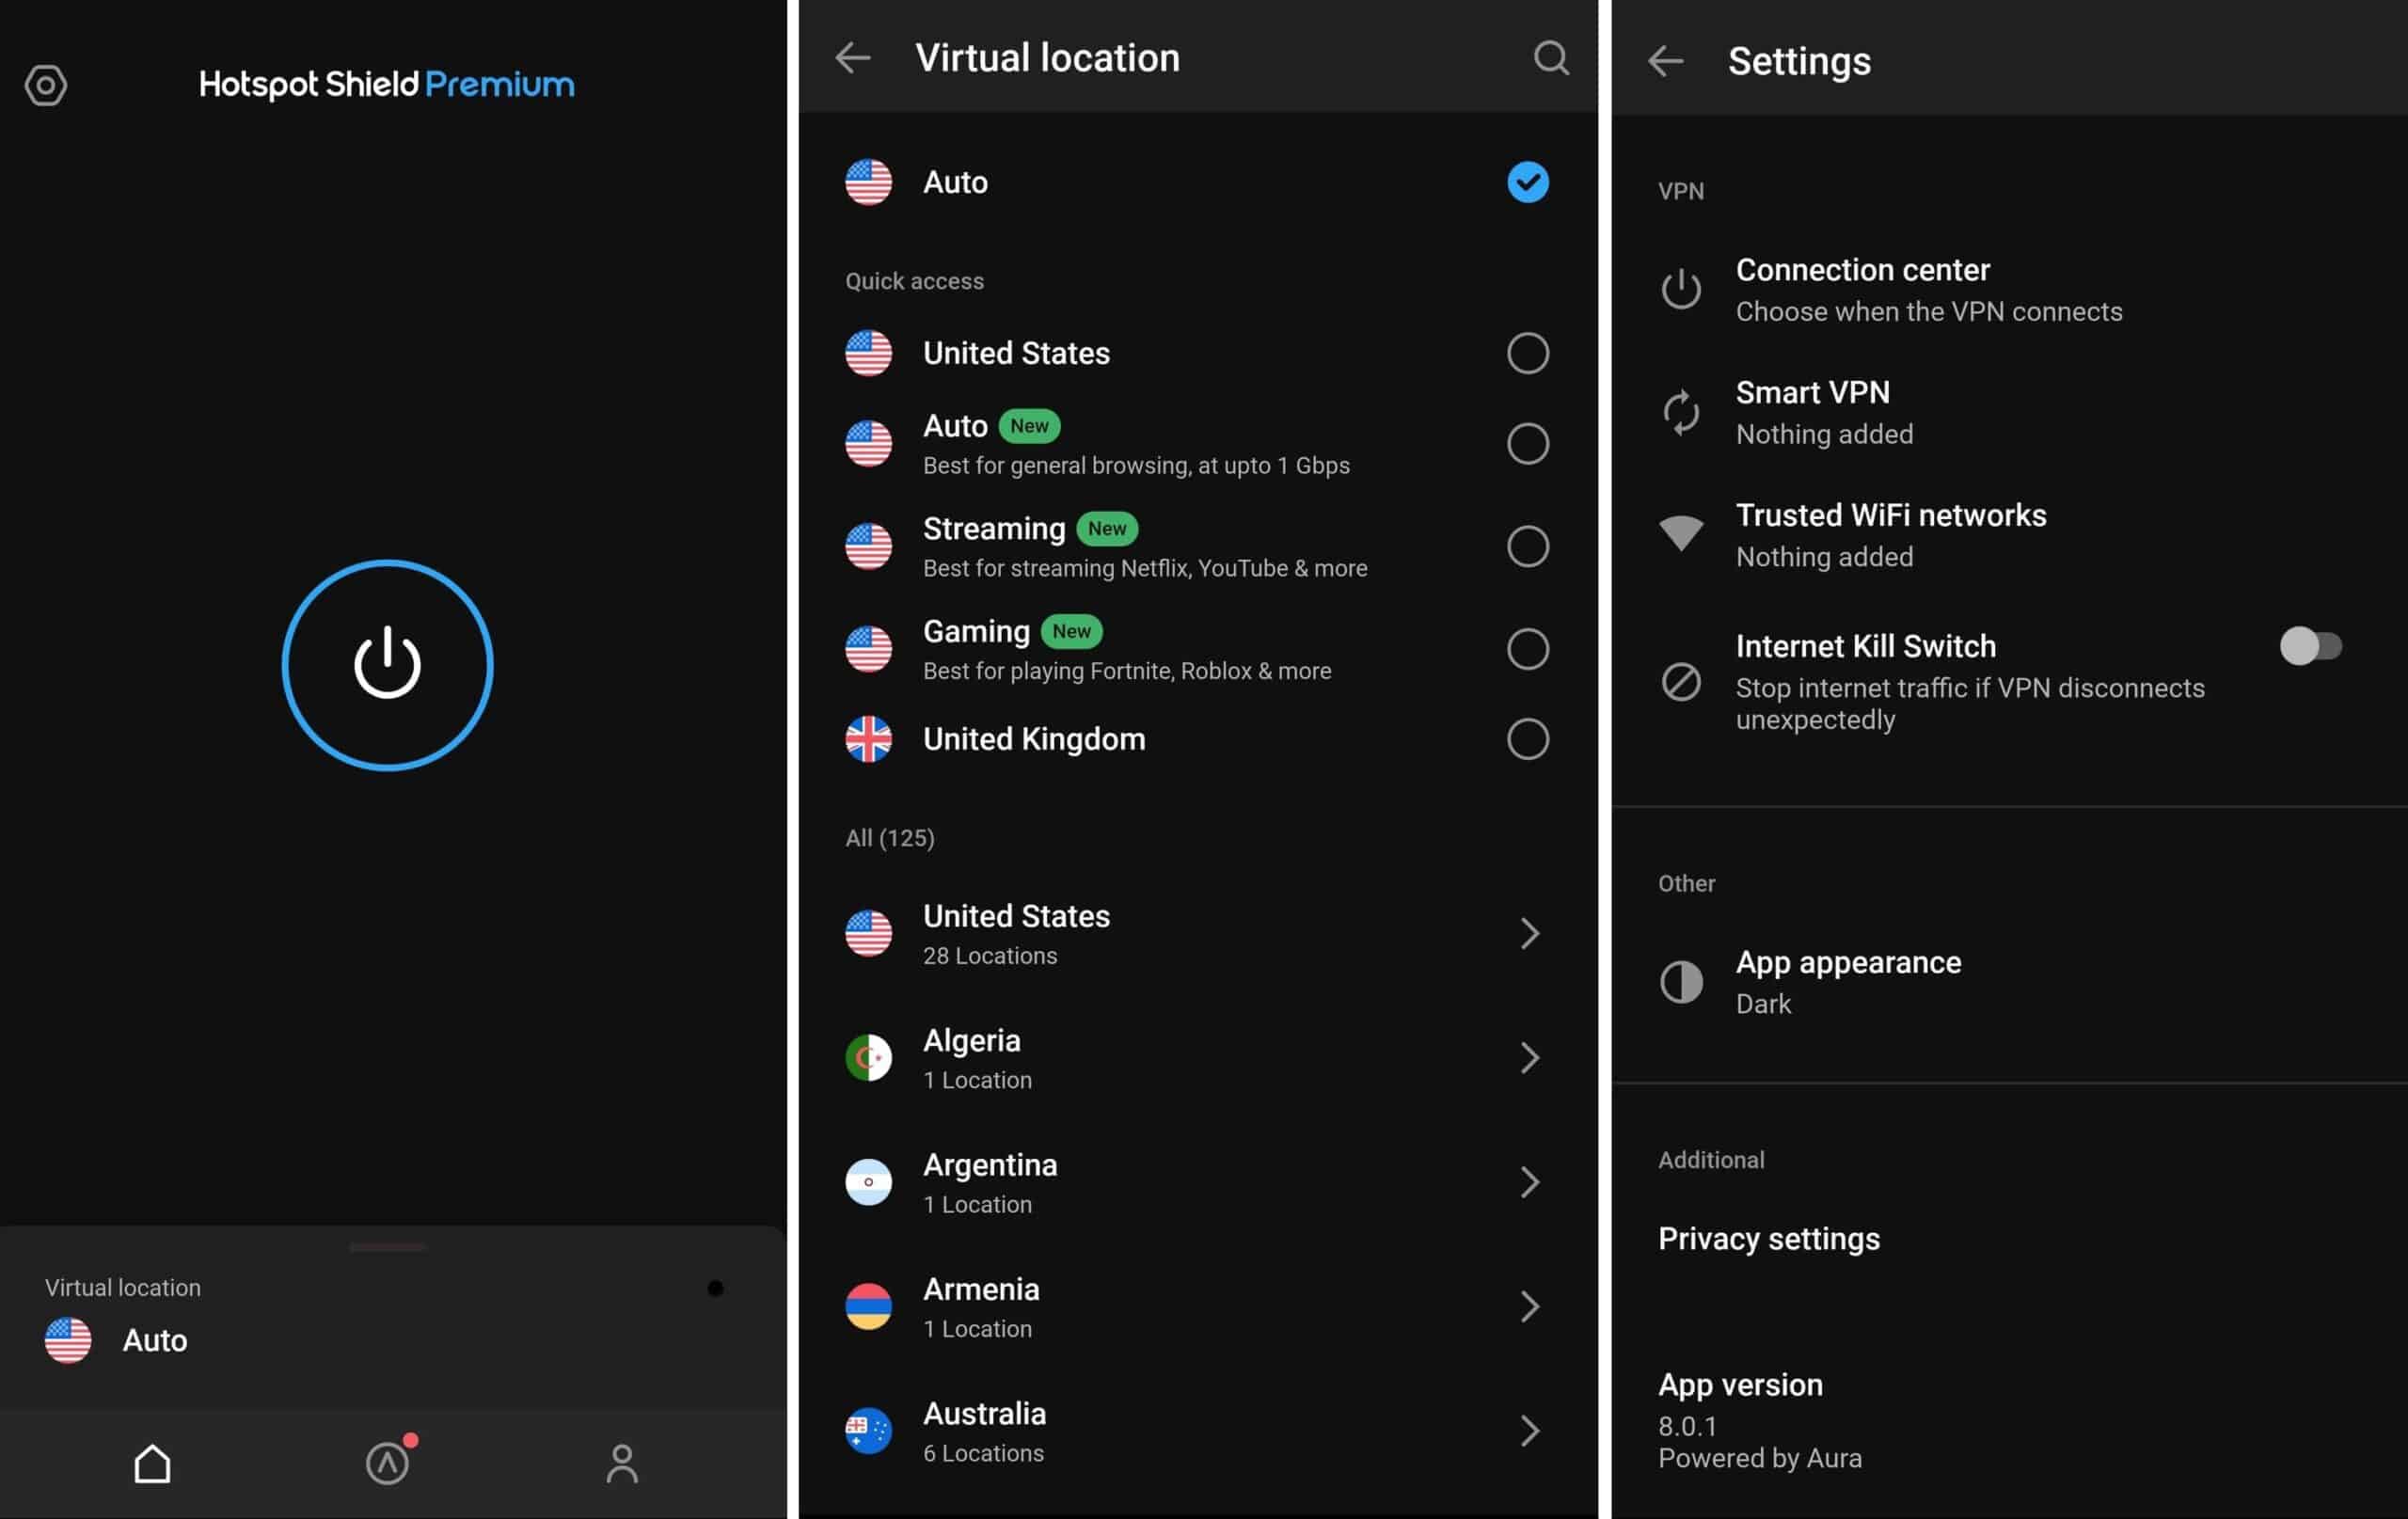Viewport: 2408px width, 1519px height.
Task: Tap the US flag in the home Virtual location card
Action: [x=68, y=1340]
